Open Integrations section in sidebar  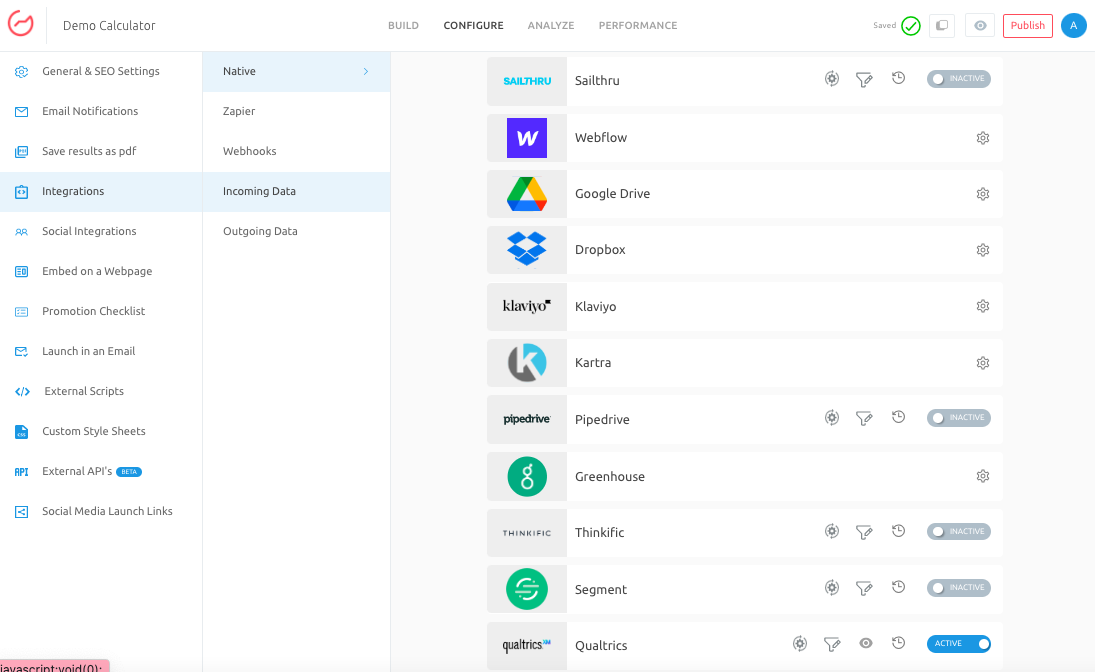(101, 191)
